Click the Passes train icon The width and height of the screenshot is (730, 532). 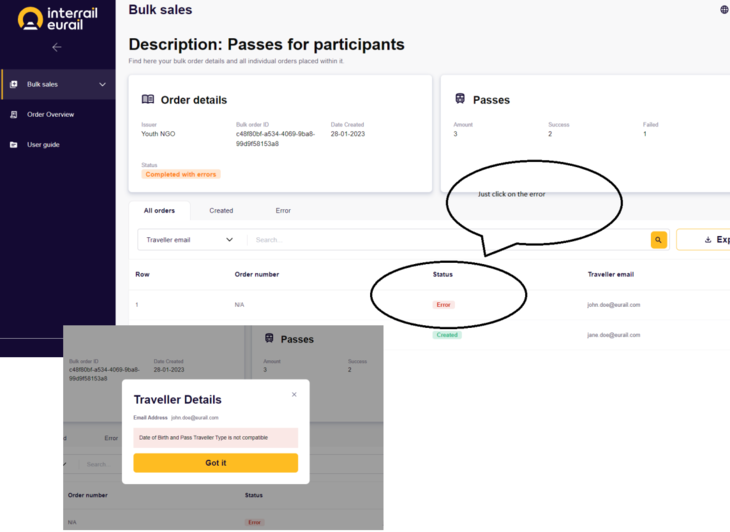point(460,99)
